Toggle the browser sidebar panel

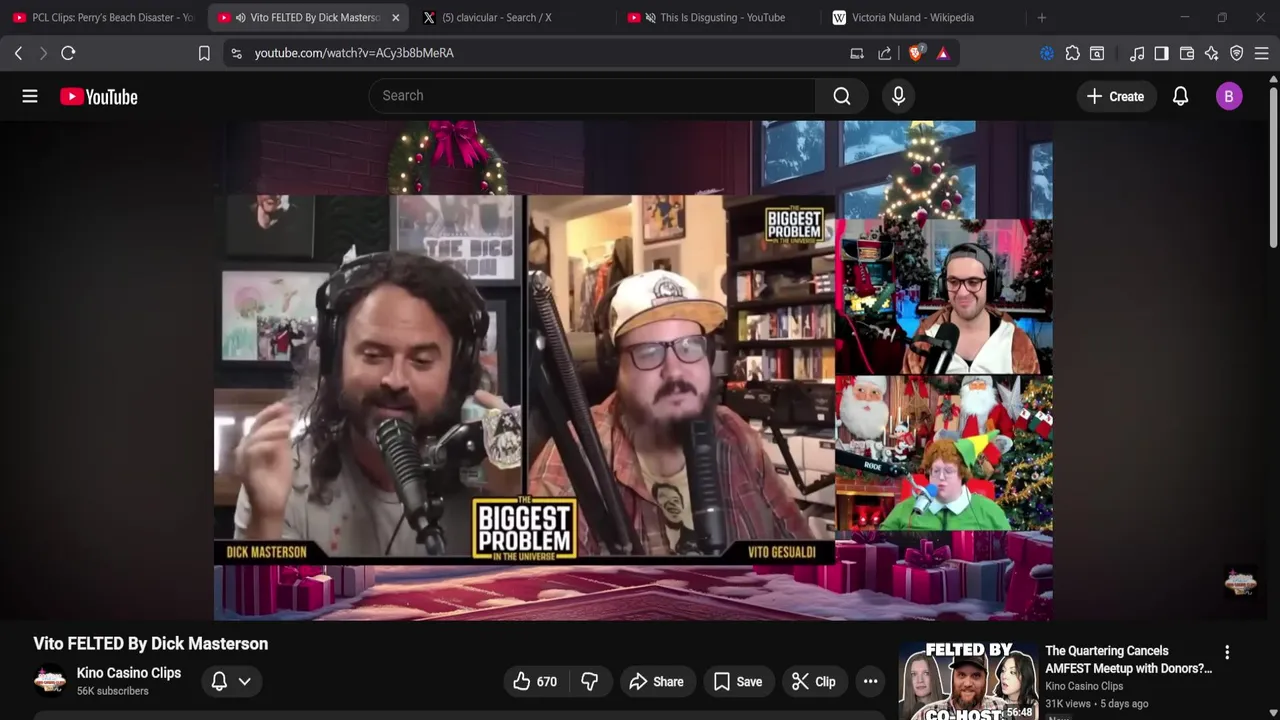[1161, 53]
